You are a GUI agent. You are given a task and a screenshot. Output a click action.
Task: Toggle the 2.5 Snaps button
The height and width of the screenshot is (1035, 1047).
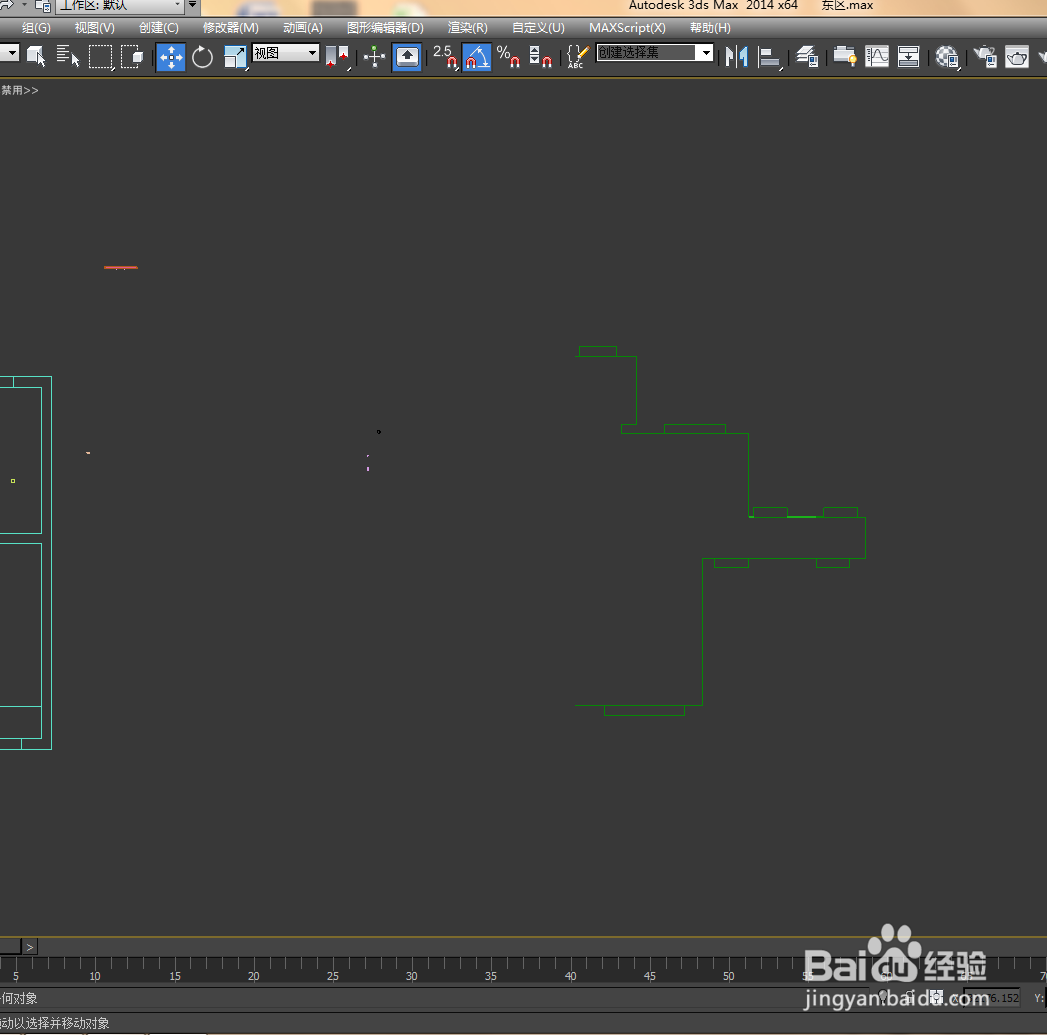pyautogui.click(x=445, y=57)
